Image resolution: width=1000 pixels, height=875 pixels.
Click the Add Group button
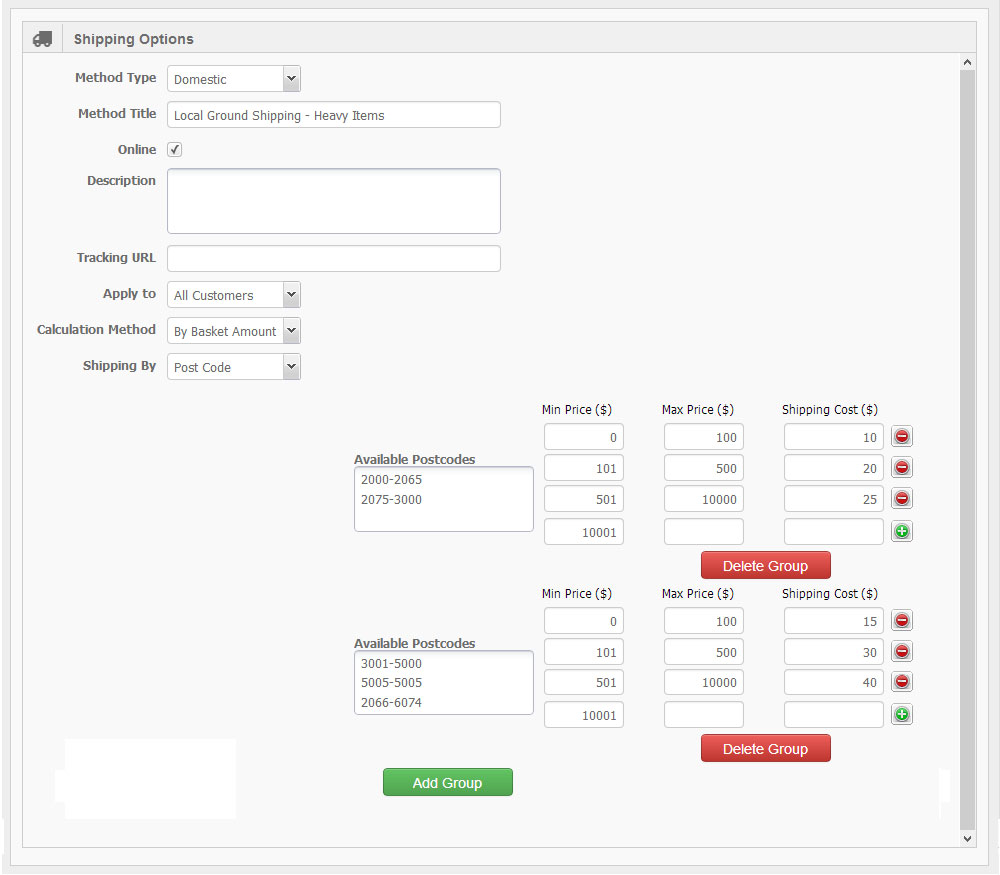tap(448, 783)
